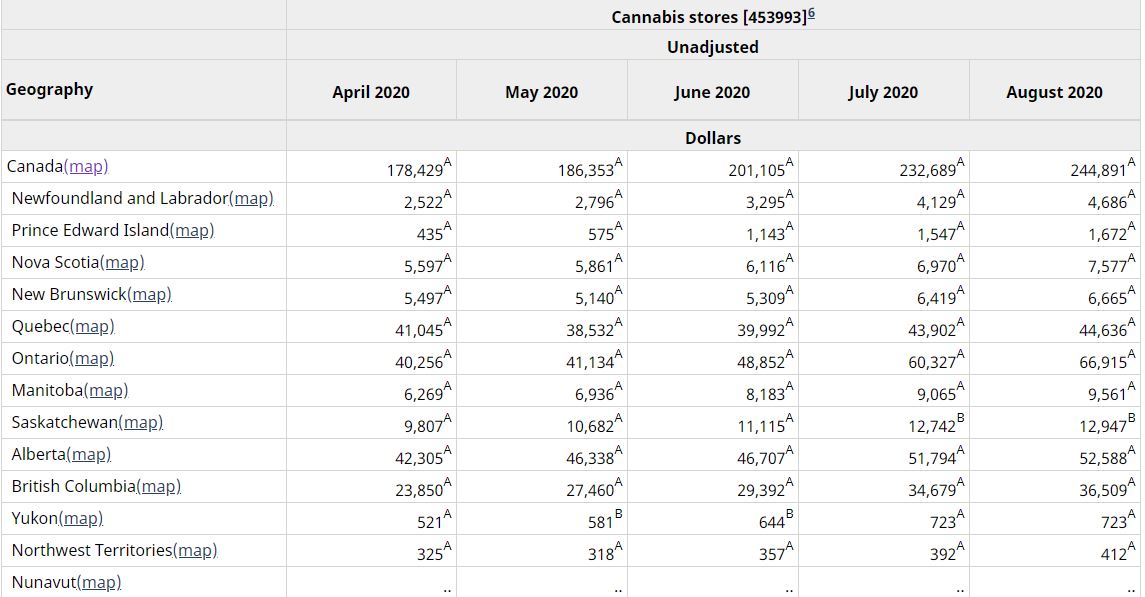Follow the Northwest Territories map link
Screen dimensions: 1145x597
[x=195, y=551]
